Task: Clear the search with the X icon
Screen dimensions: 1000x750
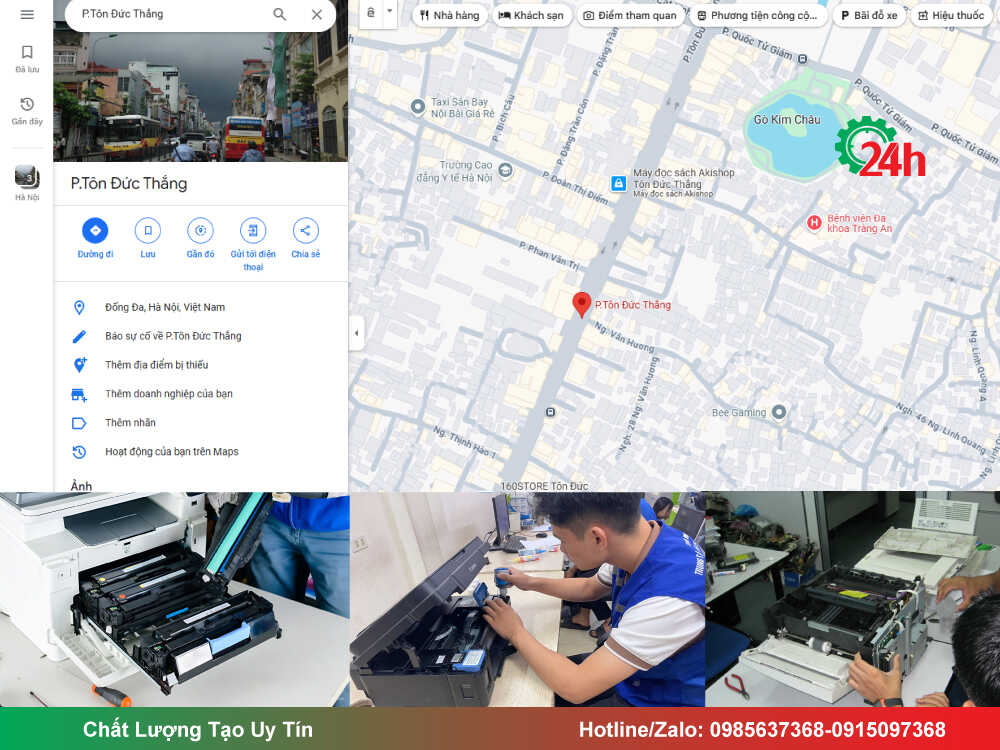Action: [317, 14]
